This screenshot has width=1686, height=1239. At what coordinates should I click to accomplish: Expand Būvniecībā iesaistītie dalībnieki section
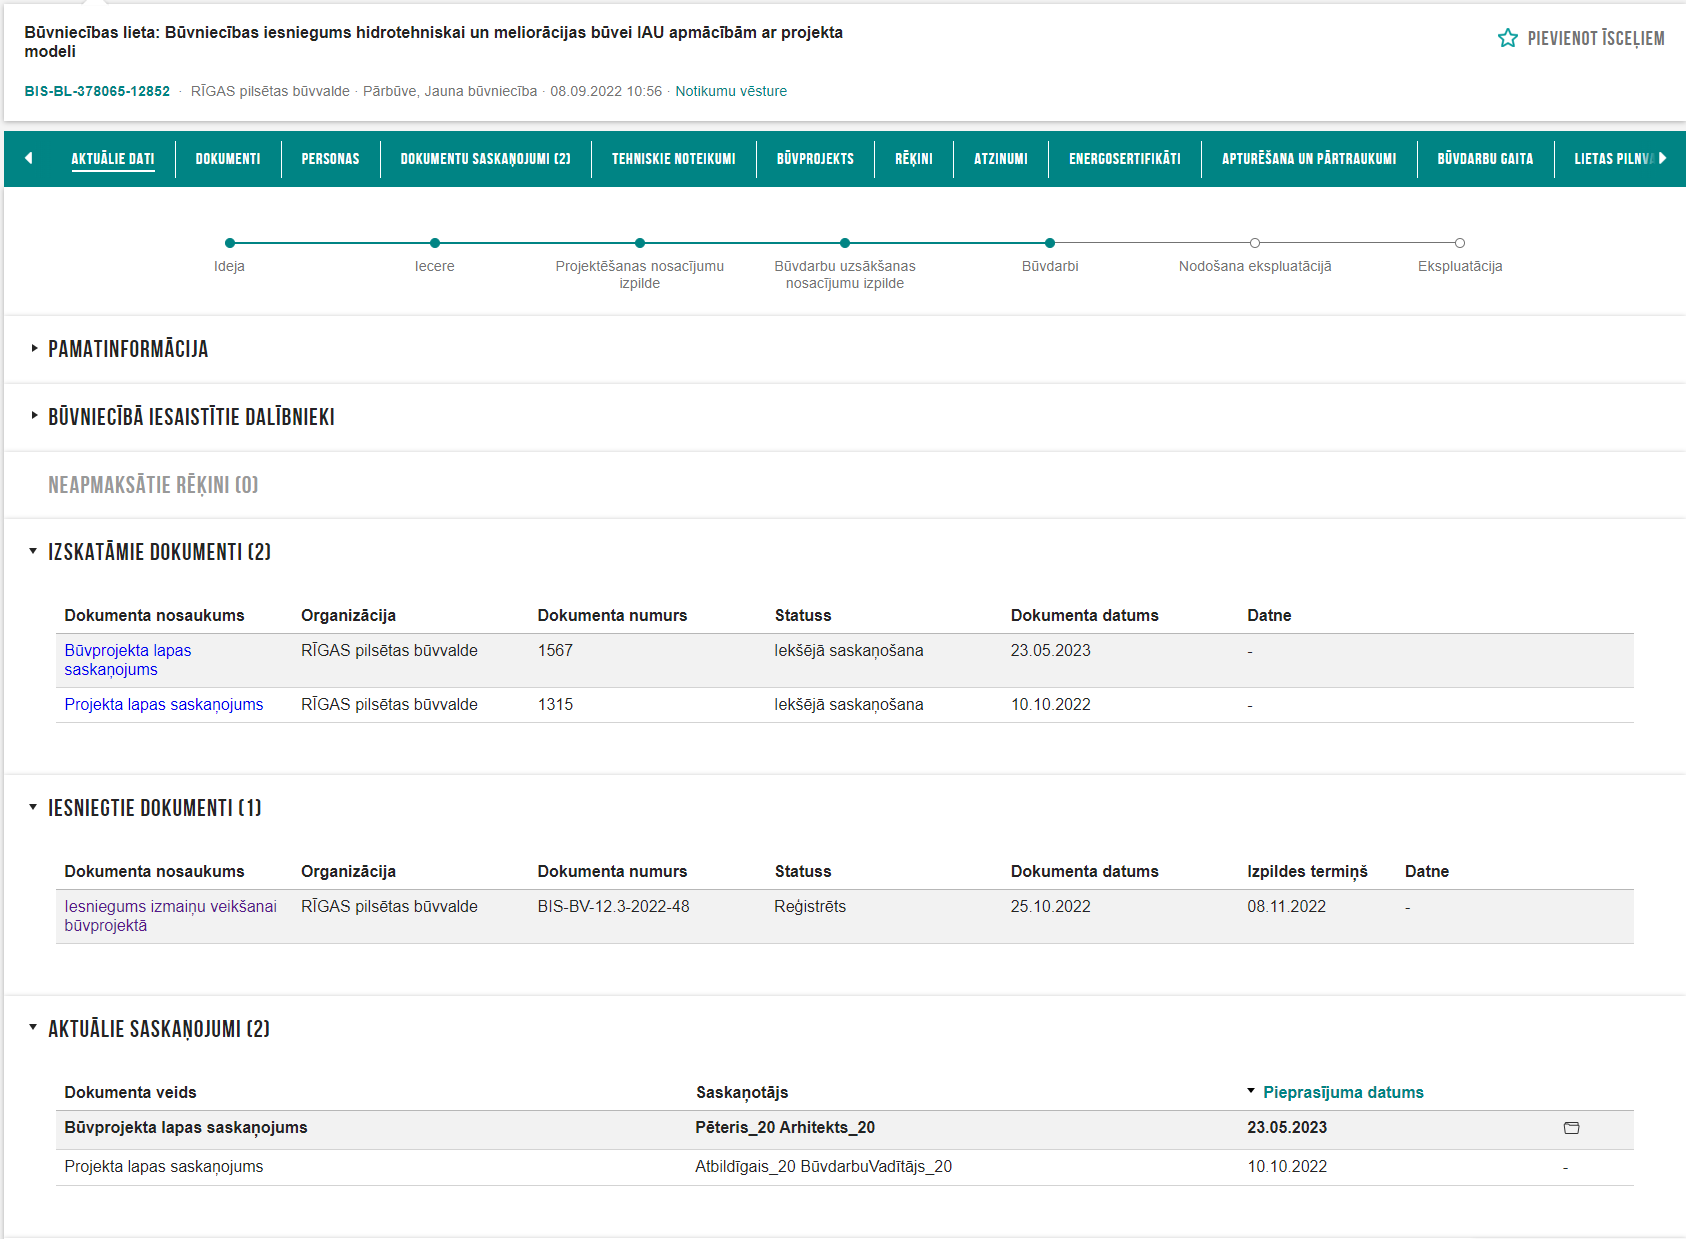click(191, 417)
